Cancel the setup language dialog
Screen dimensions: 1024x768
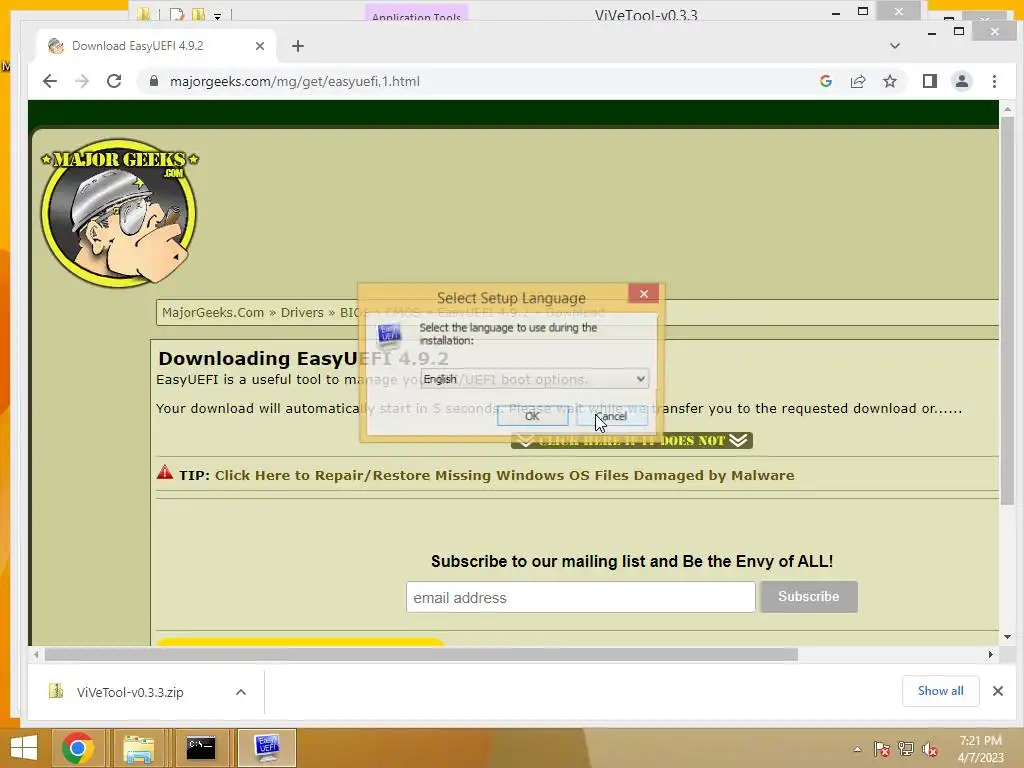[x=612, y=416]
